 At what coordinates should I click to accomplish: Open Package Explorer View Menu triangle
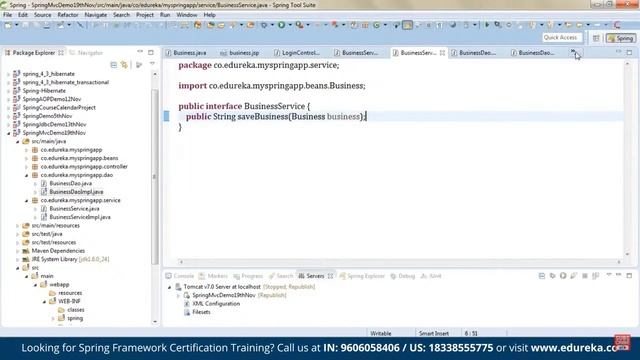pyautogui.click(x=152, y=64)
